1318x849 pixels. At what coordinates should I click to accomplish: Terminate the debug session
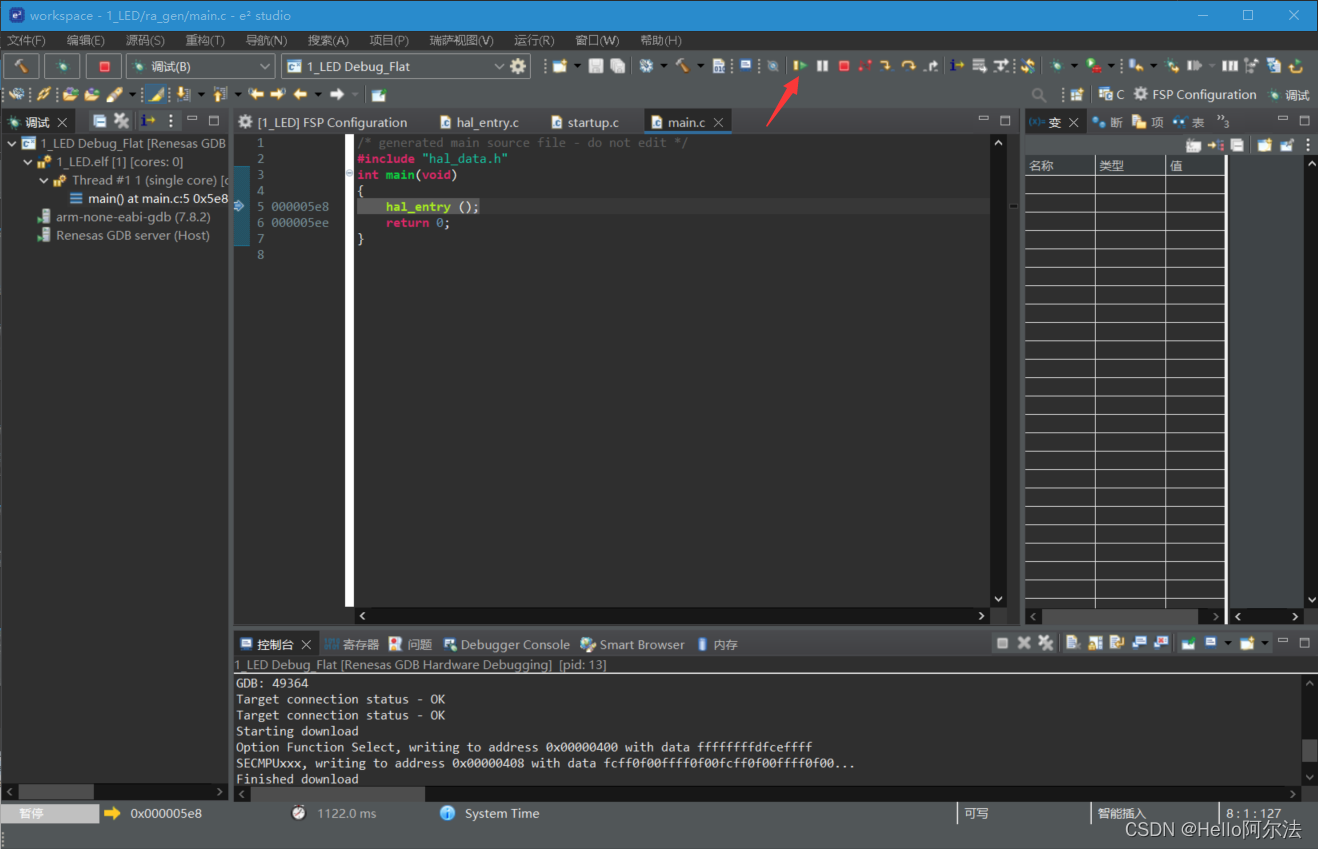[844, 65]
